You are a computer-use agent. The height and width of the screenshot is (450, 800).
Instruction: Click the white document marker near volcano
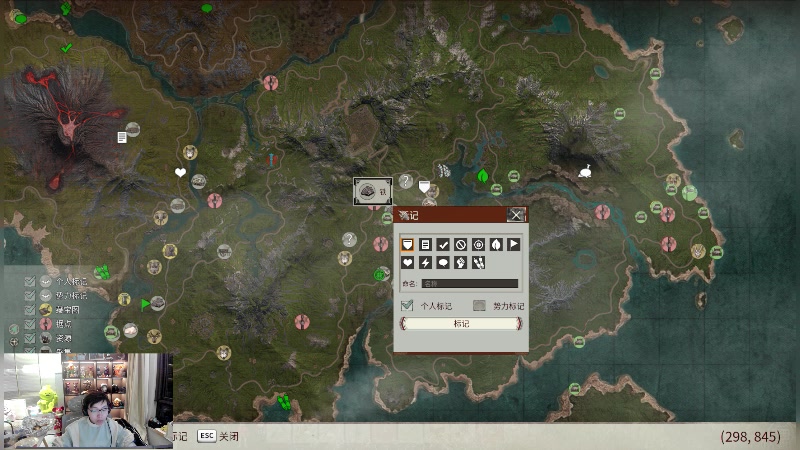tap(121, 137)
